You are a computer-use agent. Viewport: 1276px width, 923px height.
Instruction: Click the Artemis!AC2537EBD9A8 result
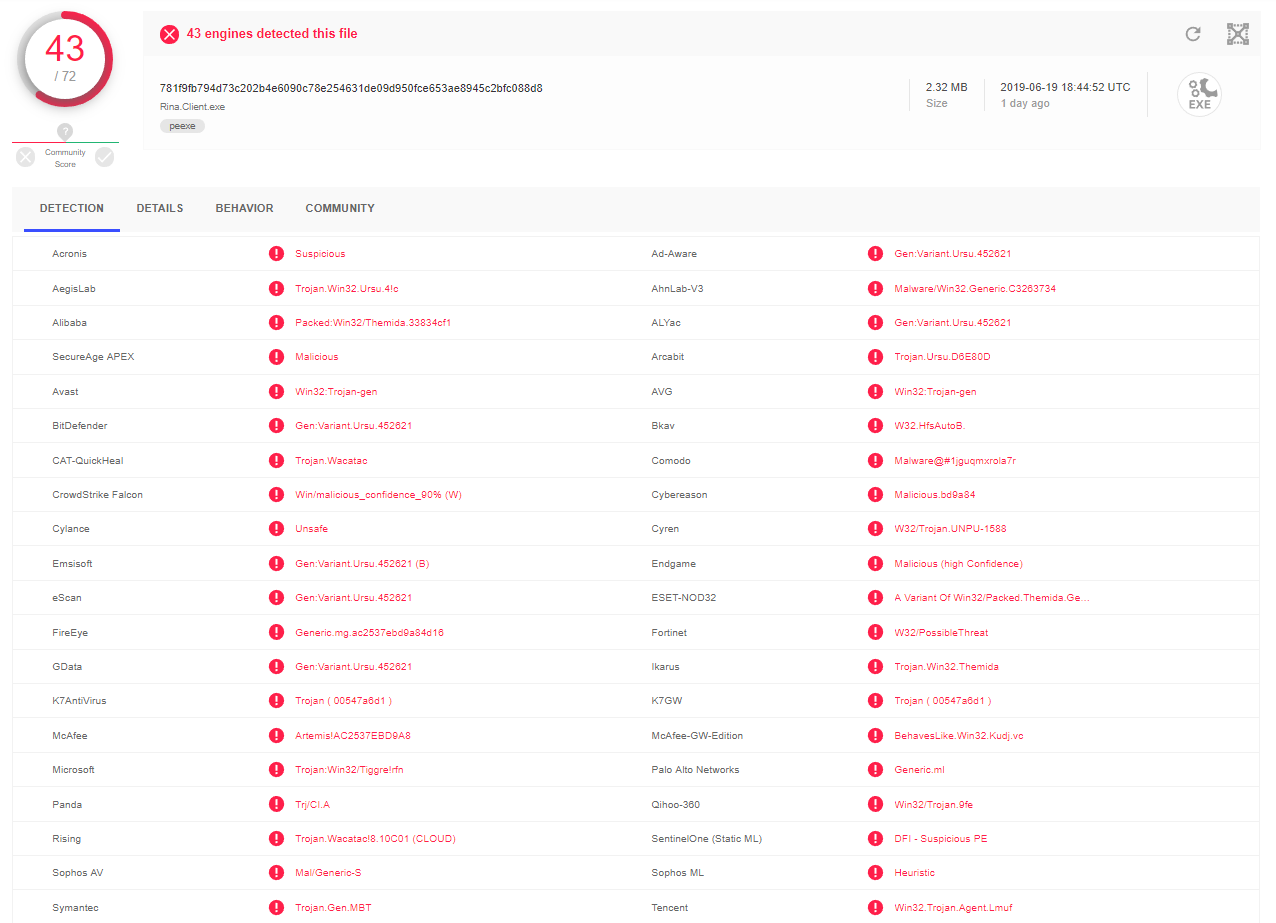(x=353, y=736)
